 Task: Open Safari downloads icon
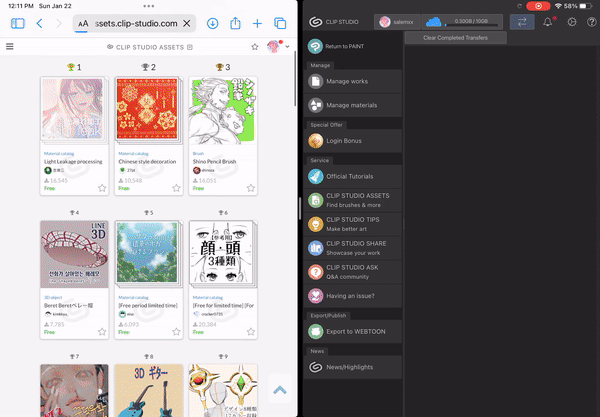212,23
